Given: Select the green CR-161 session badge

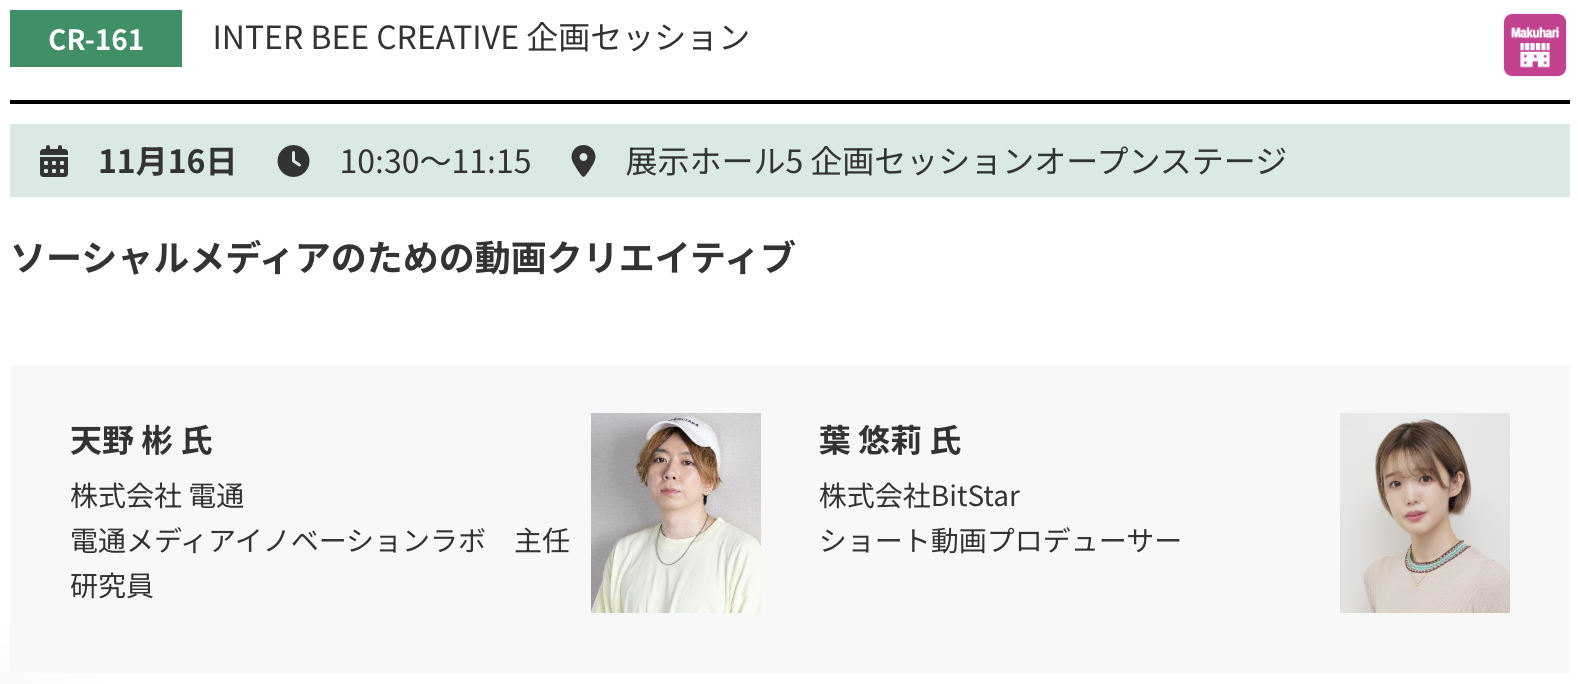Looking at the screenshot, I should 96,39.
